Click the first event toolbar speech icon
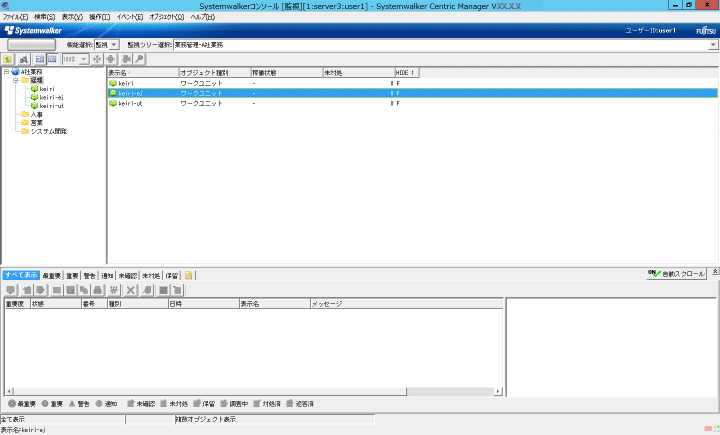This screenshot has height=435, width=720. 11,290
